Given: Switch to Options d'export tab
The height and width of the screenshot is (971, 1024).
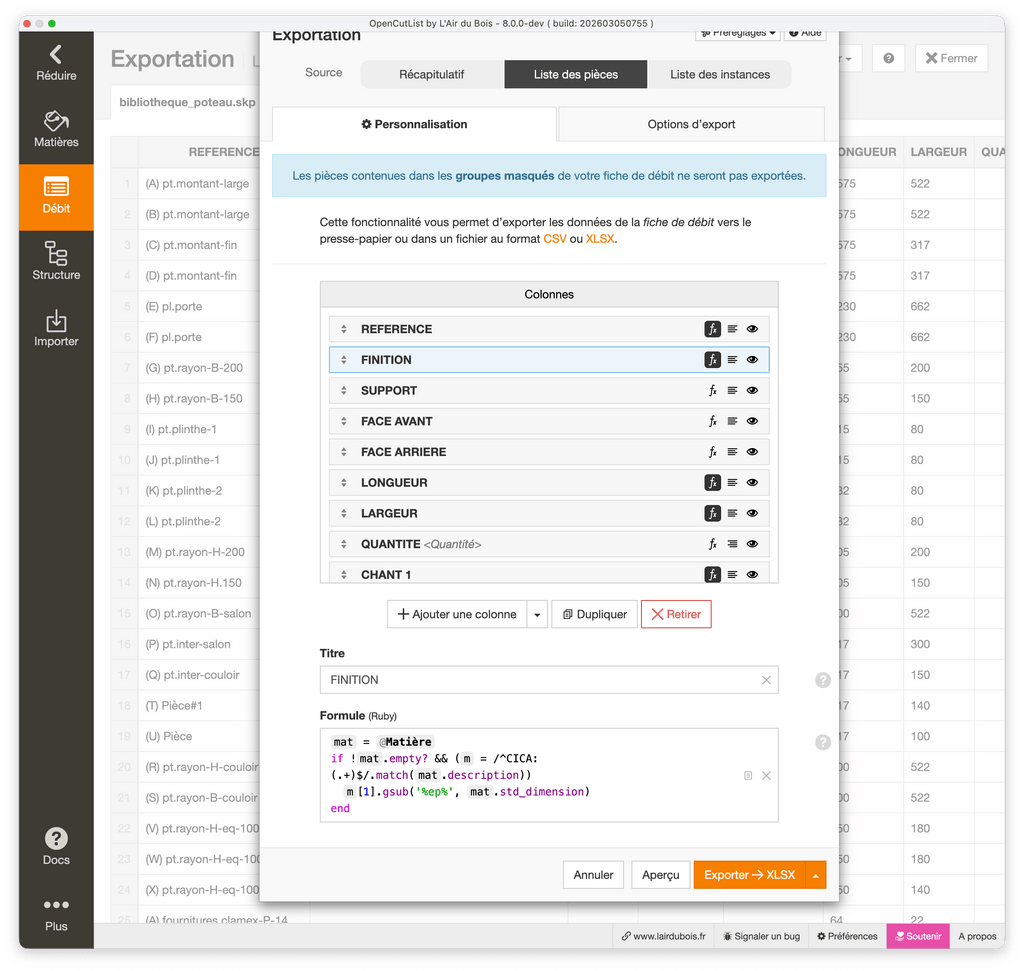Looking at the screenshot, I should [691, 124].
